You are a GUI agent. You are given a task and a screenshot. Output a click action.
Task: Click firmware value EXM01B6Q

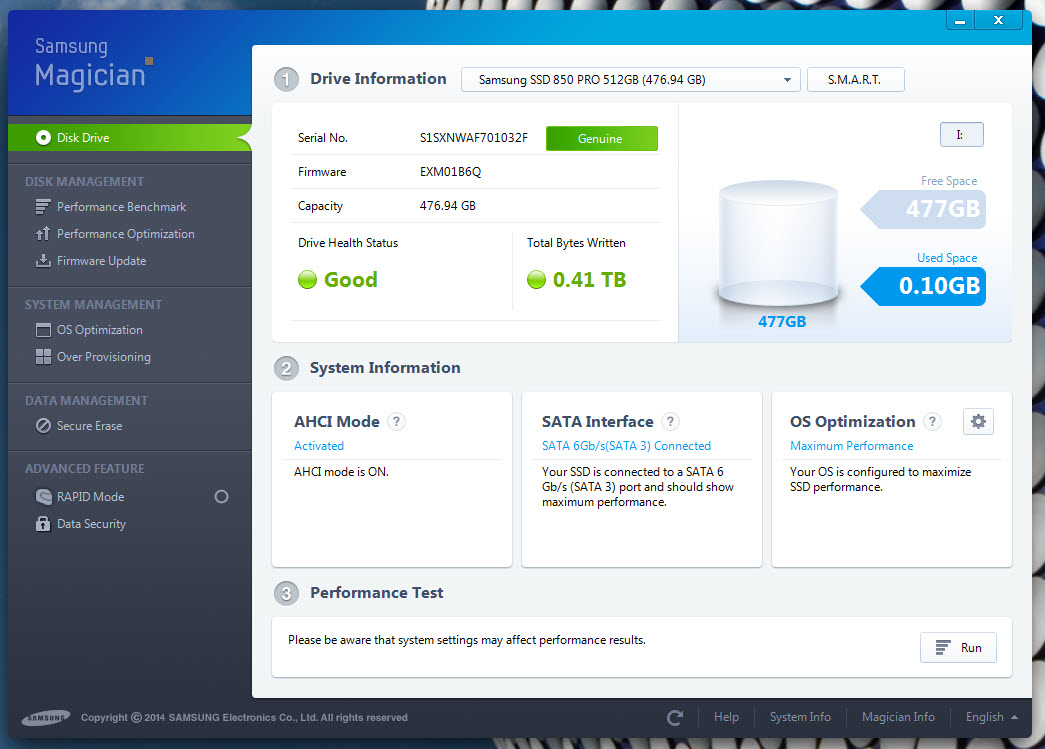click(450, 172)
